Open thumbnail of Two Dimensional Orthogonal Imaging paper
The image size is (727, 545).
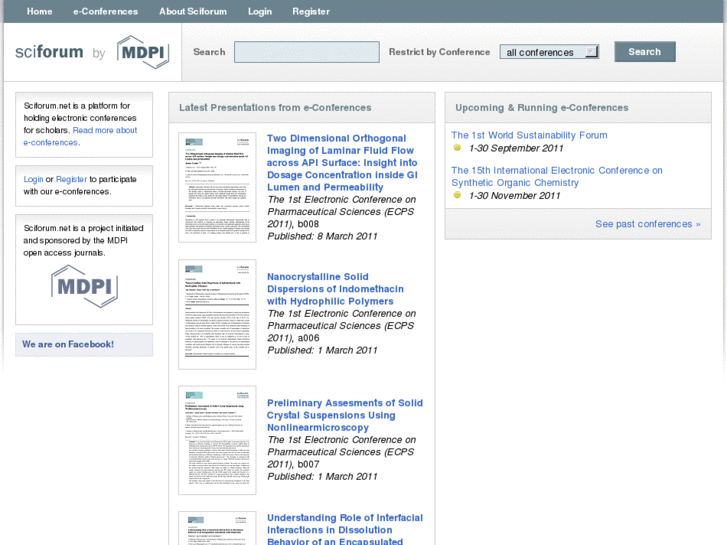(217, 187)
